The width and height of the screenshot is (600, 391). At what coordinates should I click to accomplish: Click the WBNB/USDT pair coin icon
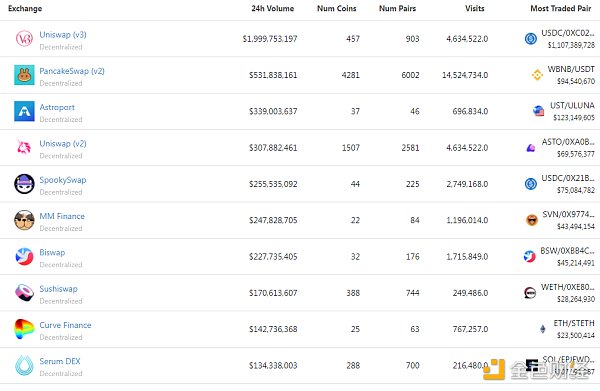coord(537,75)
